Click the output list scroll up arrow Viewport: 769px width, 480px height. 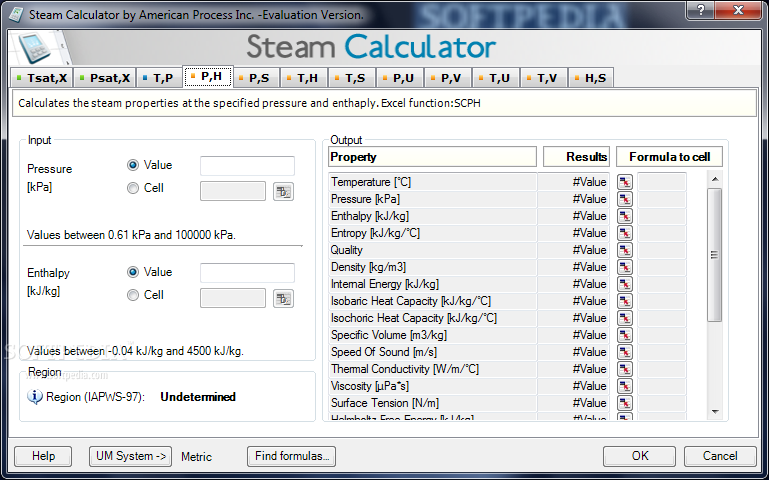715,179
